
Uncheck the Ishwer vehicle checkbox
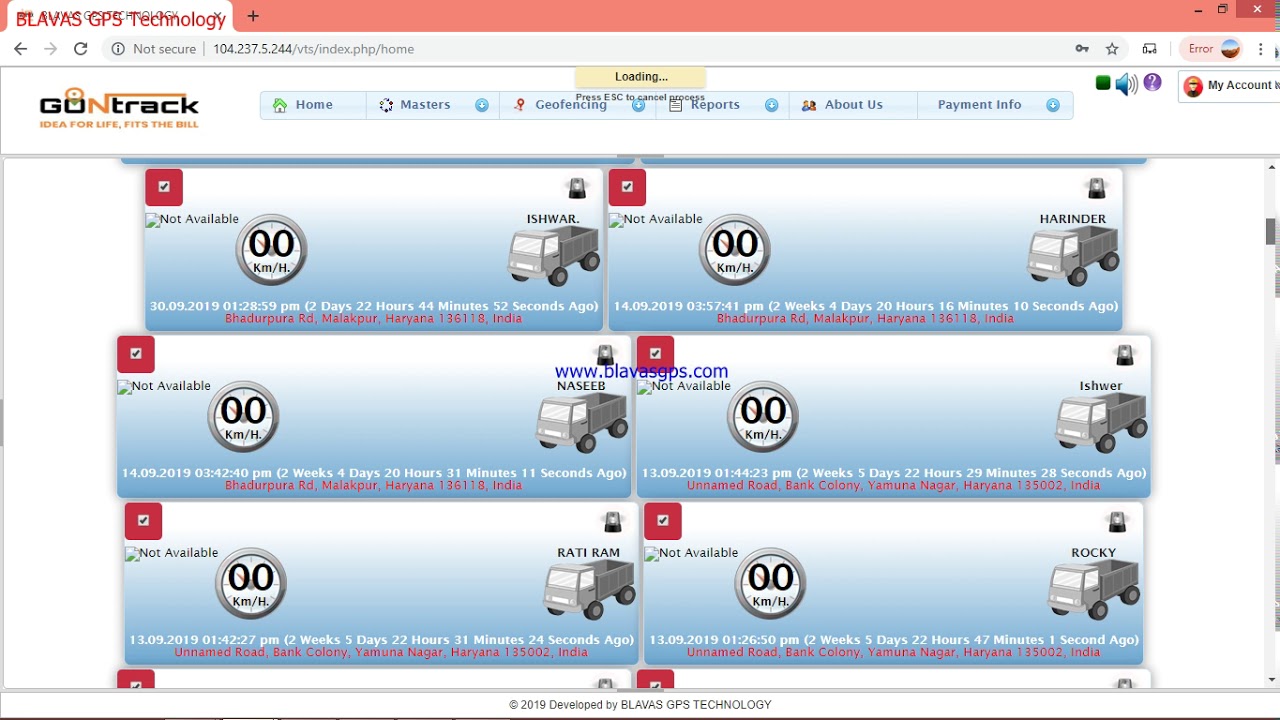[656, 354]
